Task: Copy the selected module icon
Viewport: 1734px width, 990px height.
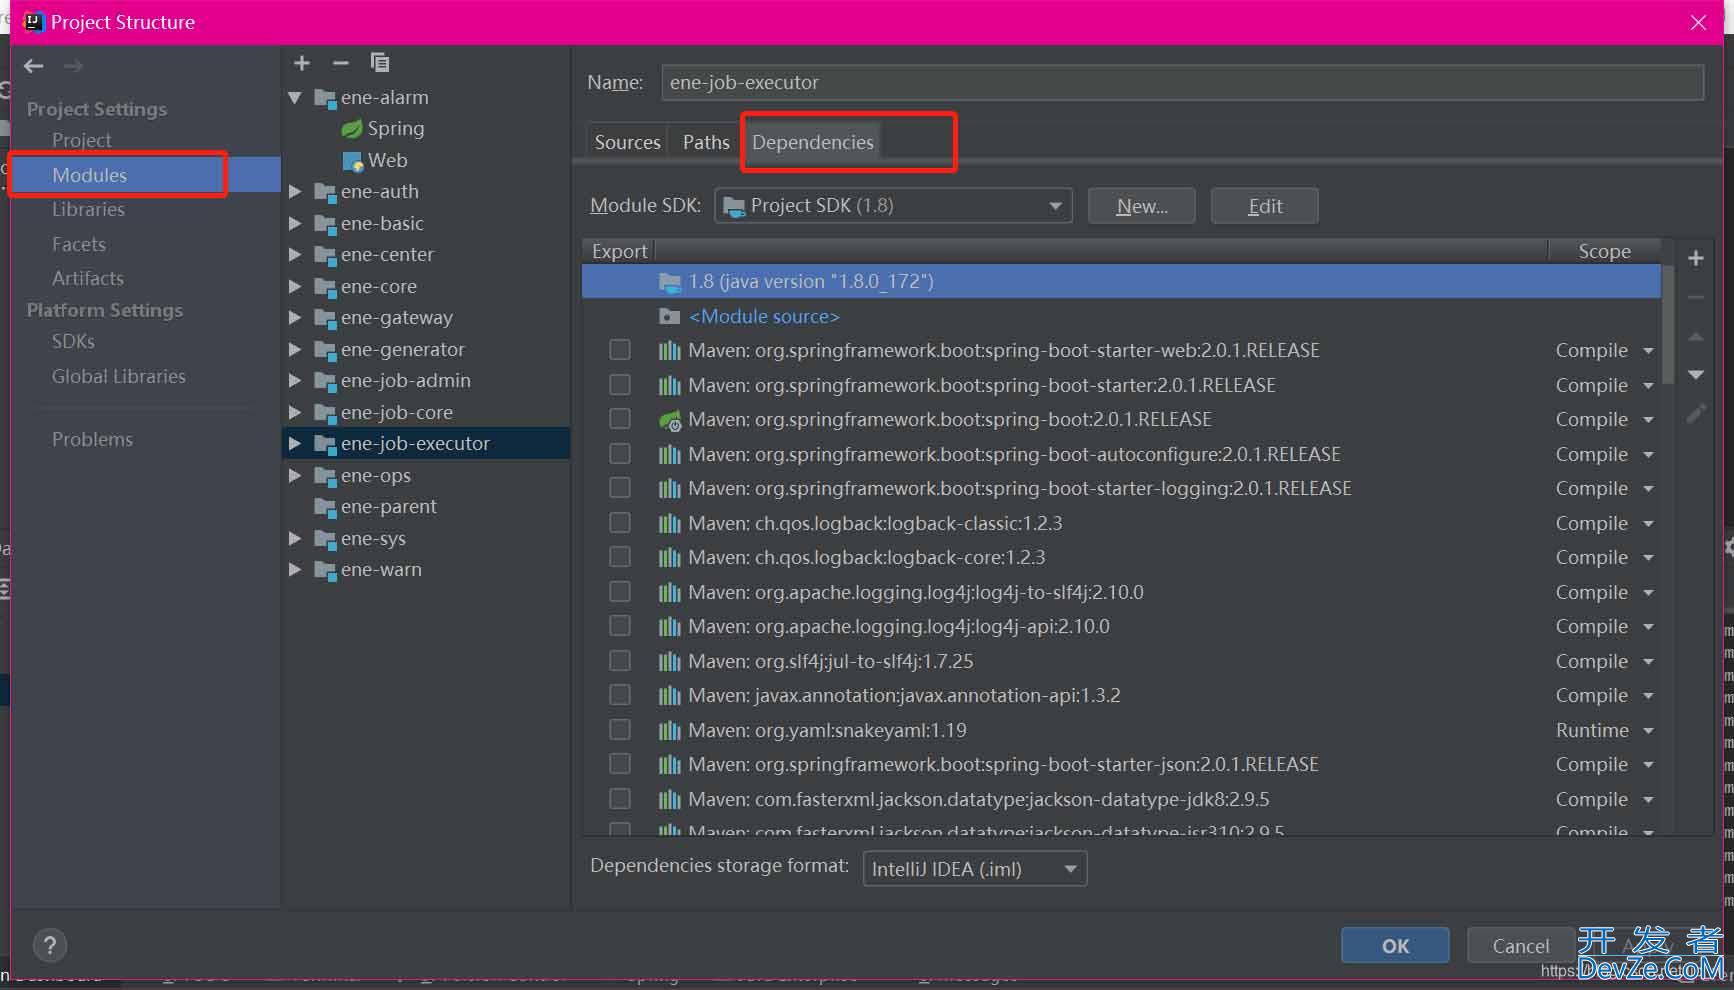Action: [x=380, y=63]
